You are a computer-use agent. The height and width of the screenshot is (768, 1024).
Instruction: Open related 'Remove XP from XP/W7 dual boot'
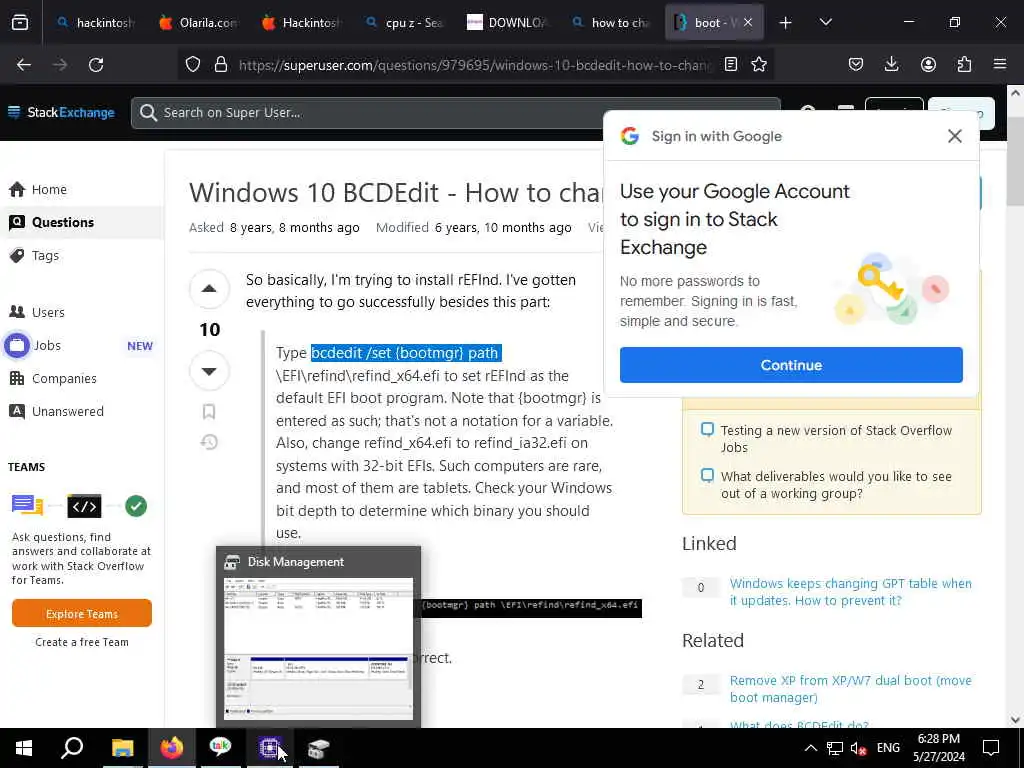850,689
